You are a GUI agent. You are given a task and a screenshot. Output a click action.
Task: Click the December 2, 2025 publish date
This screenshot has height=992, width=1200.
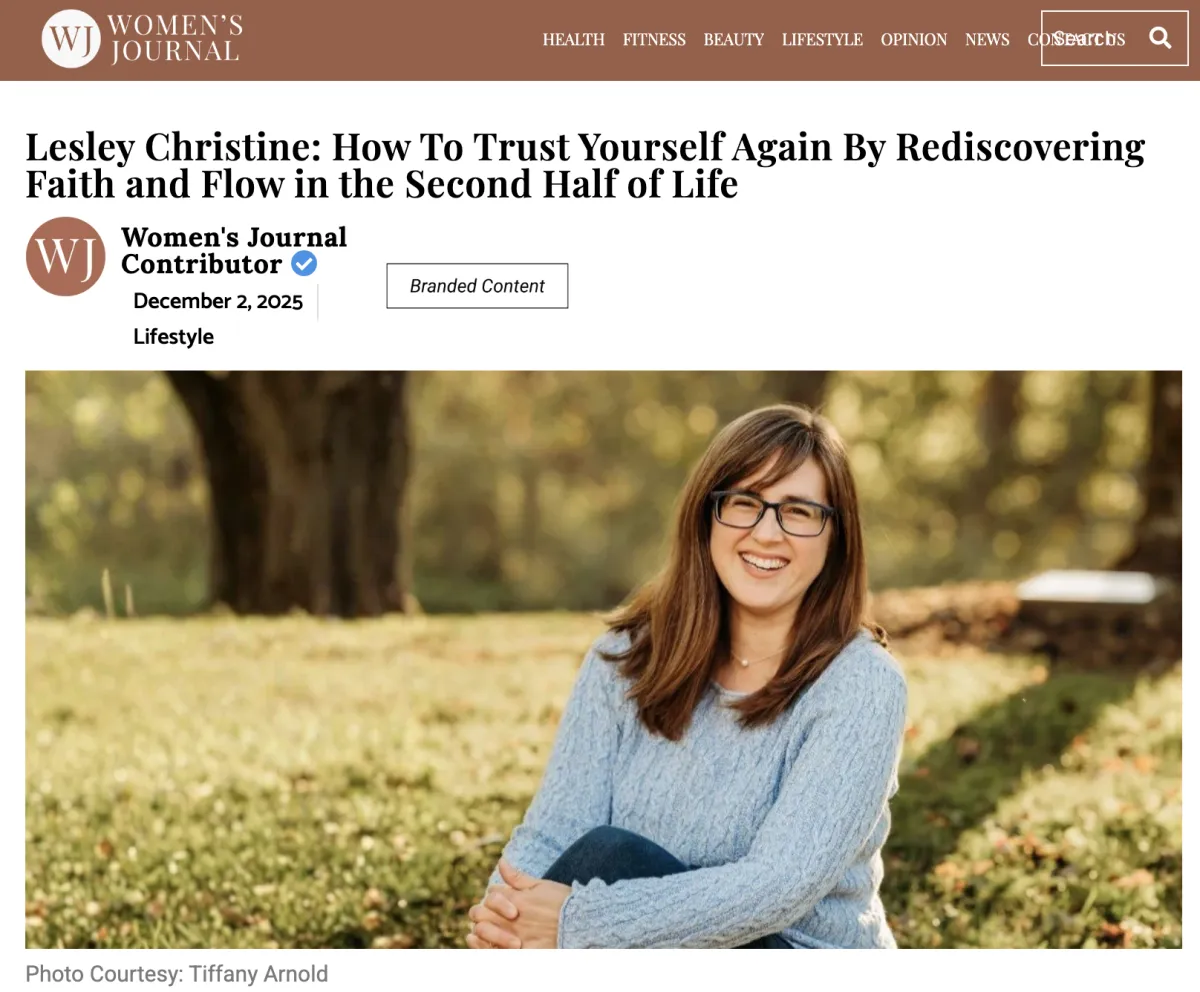218,301
